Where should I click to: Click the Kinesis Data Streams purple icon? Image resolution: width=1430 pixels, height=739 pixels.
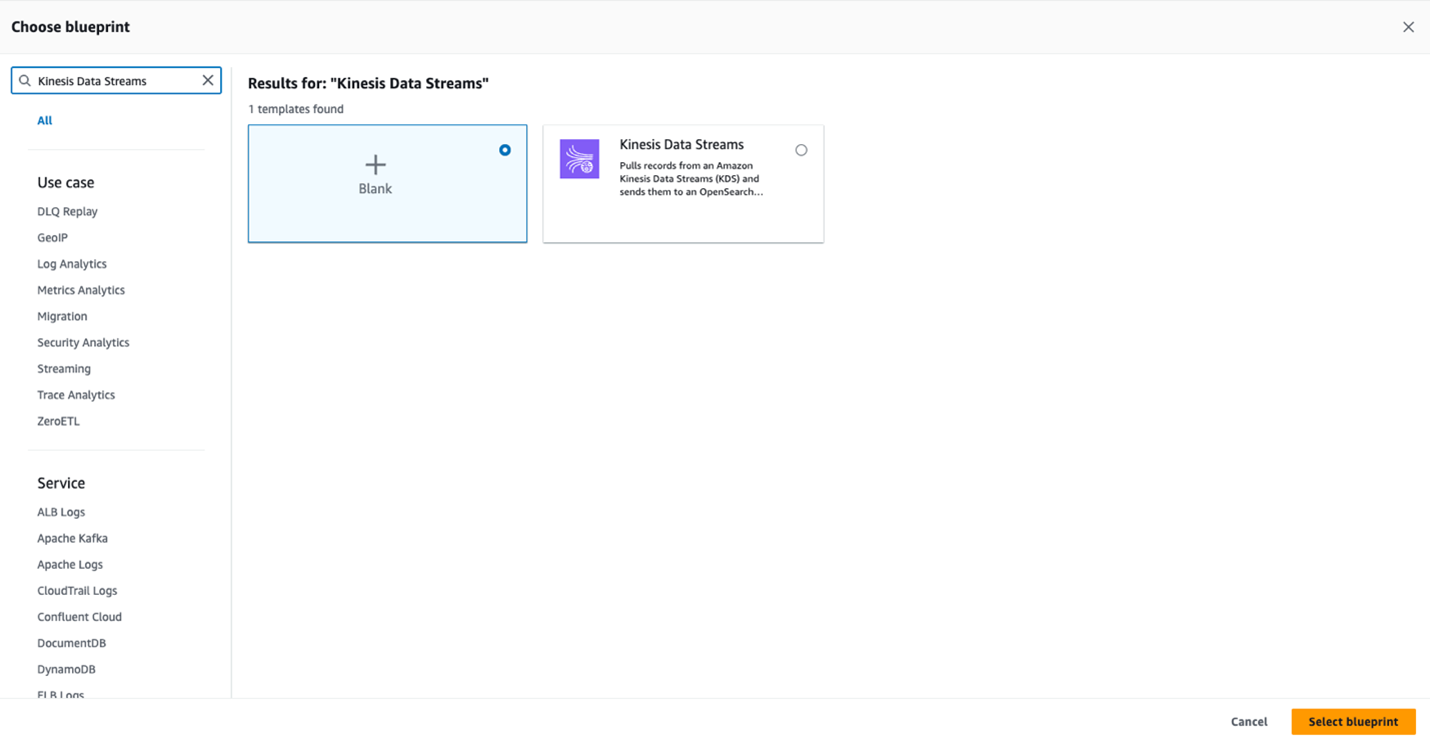coord(579,159)
